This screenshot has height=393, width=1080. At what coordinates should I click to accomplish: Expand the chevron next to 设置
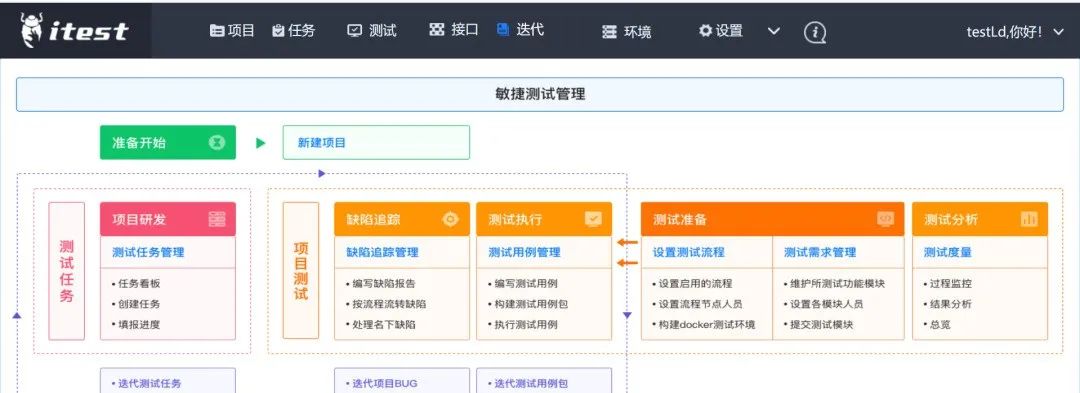coord(773,31)
